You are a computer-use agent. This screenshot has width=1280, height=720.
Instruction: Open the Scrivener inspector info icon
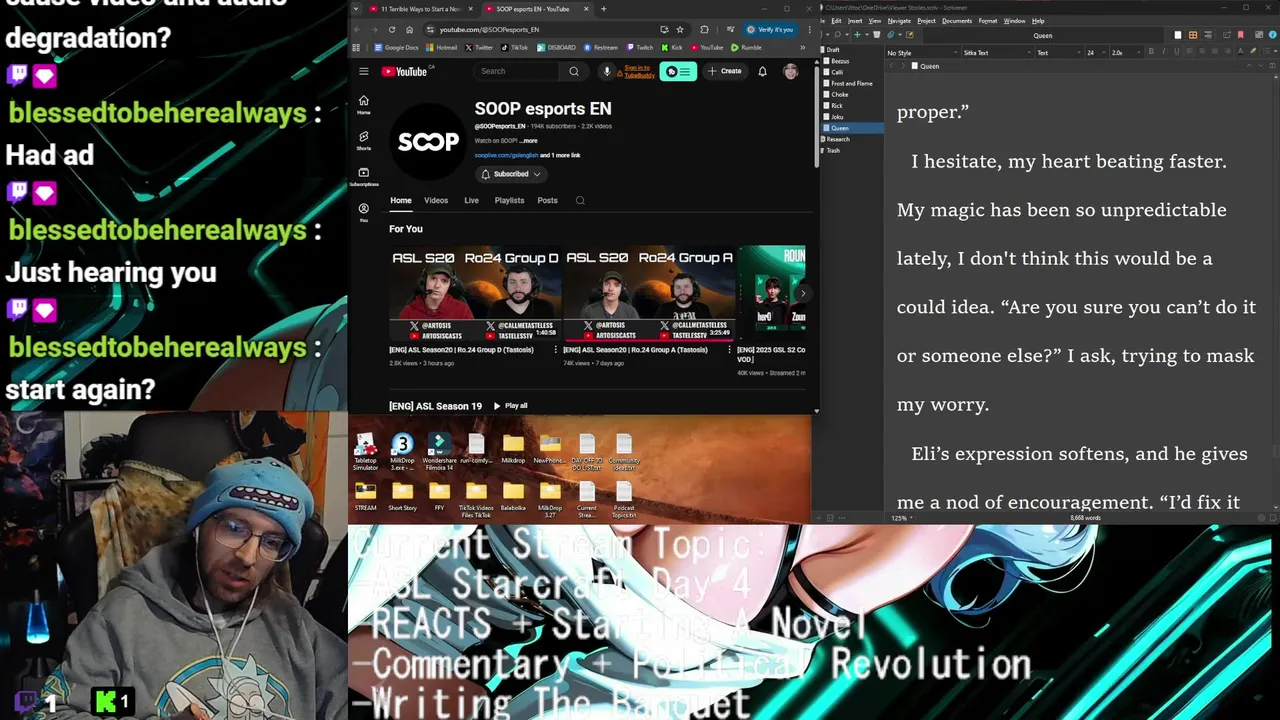point(1272,35)
